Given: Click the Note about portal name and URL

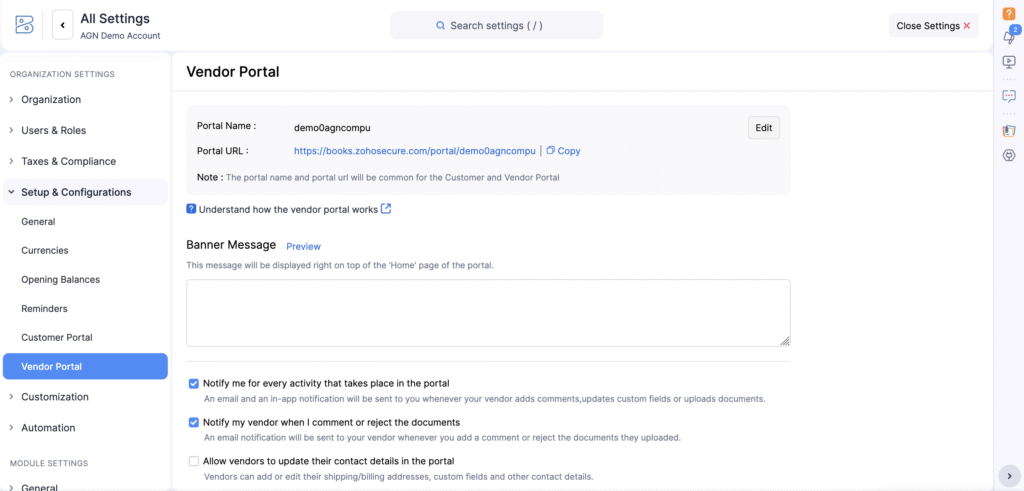Looking at the screenshot, I should point(378,177).
